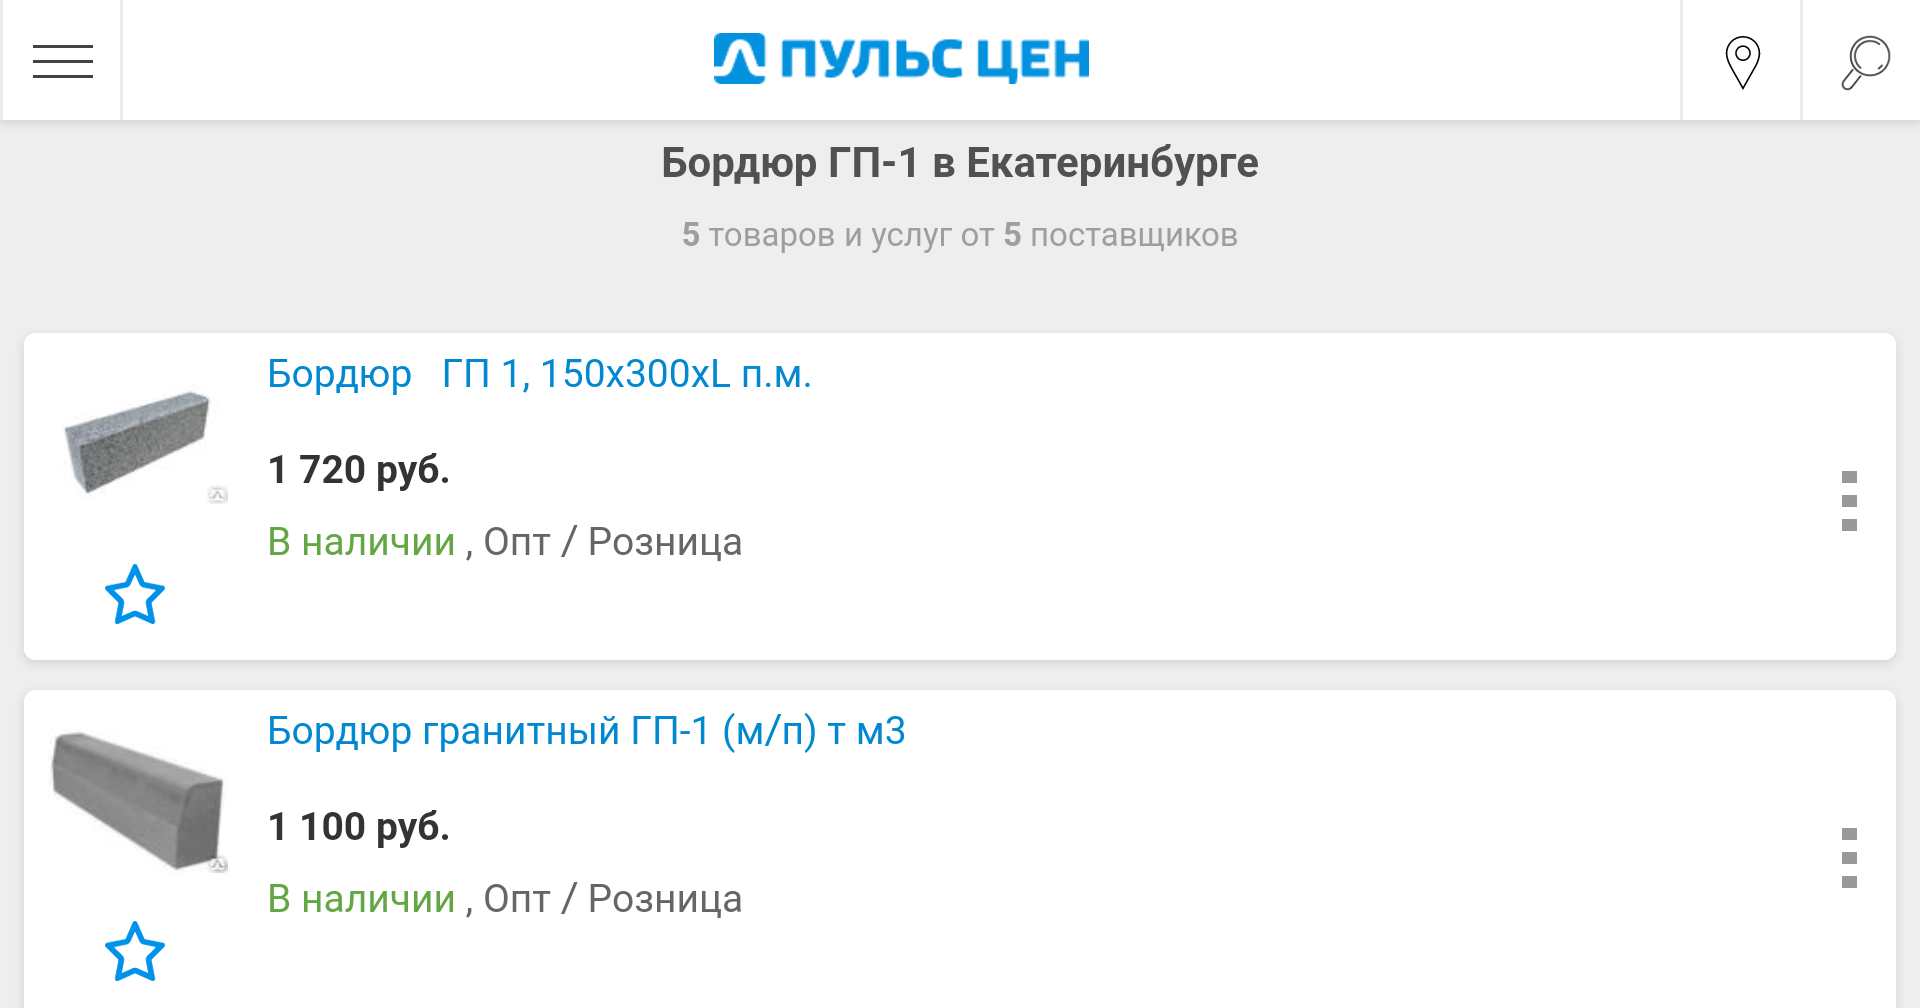Select the 1 100 руб. price
1920x1008 pixels.
[359, 826]
